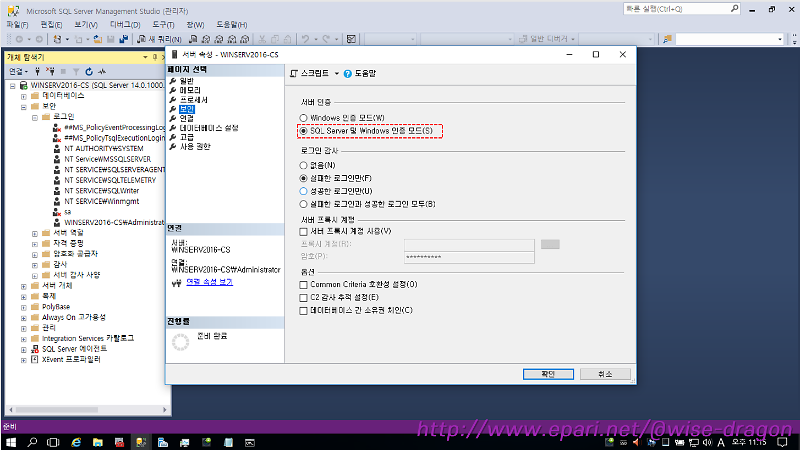Click the SQL Server Agent (에이전트) node icon

(x=35, y=349)
